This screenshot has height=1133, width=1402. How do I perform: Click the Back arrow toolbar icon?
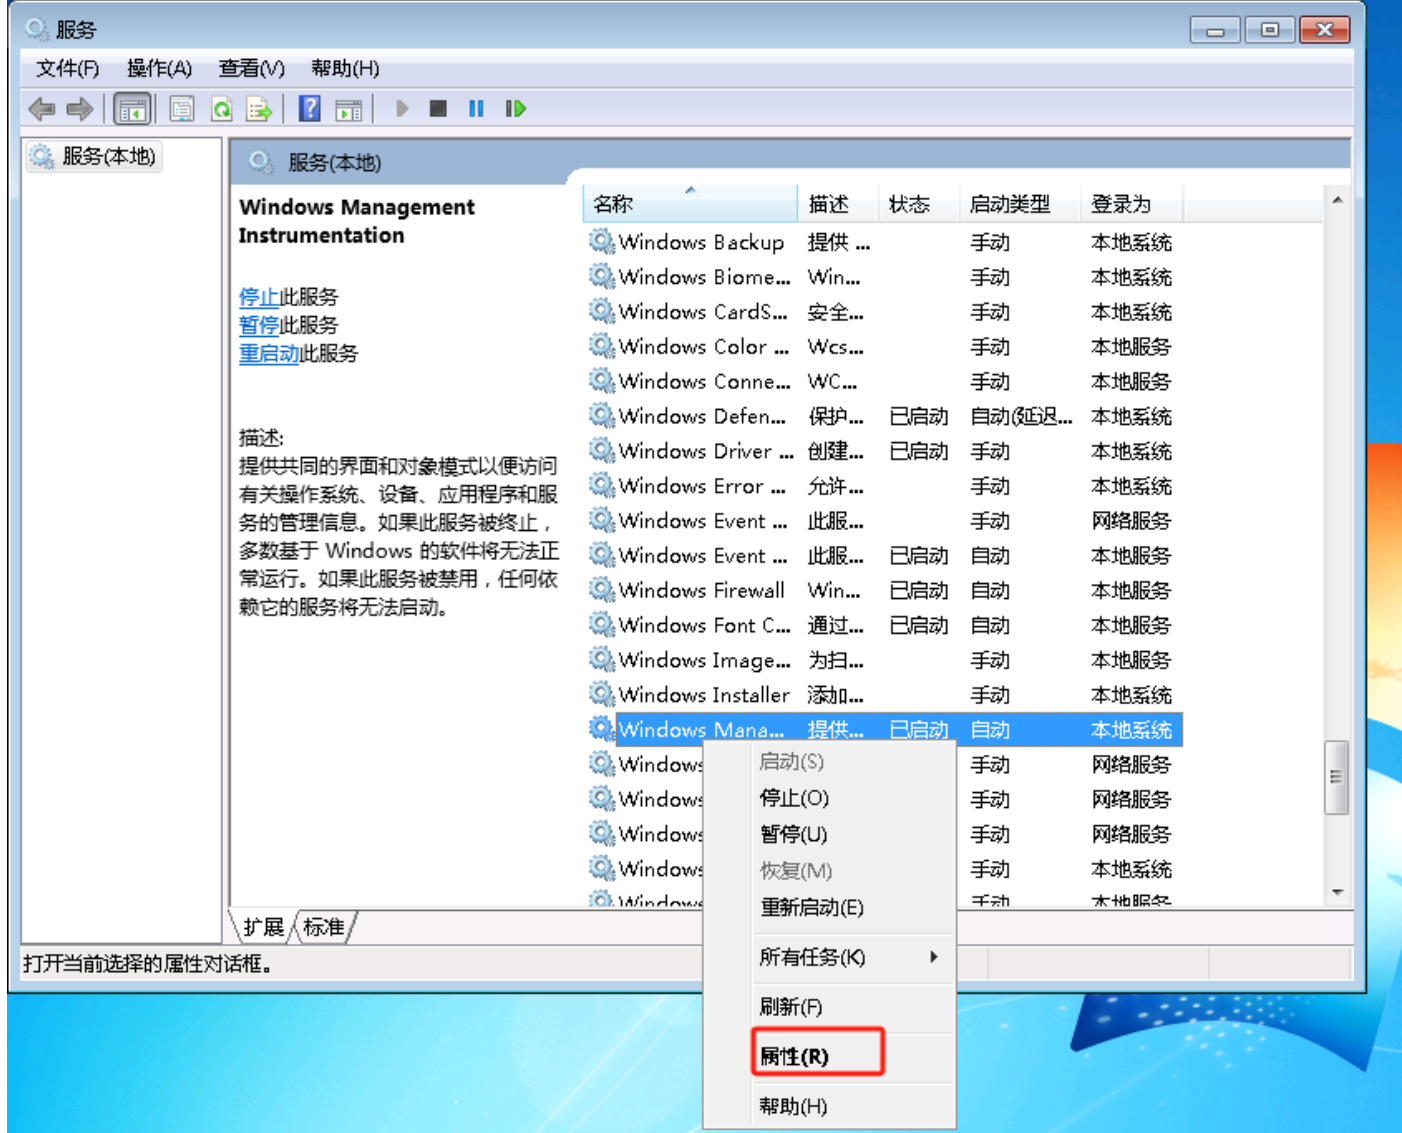(x=42, y=109)
